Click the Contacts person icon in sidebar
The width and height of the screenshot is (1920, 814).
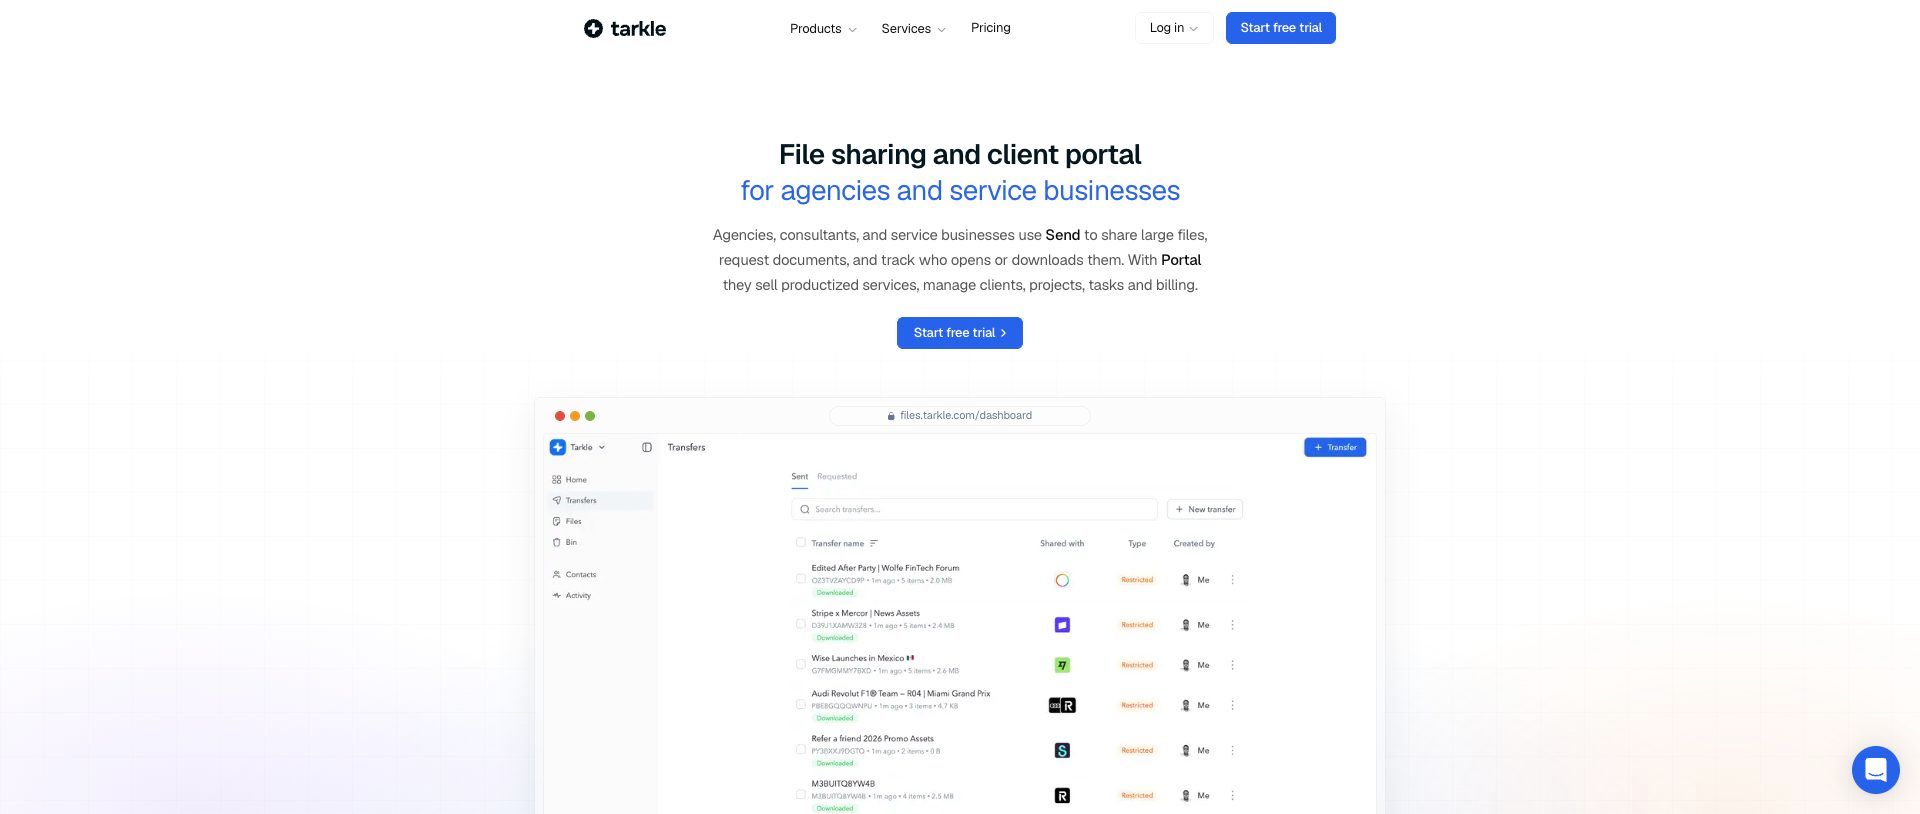tap(556, 575)
